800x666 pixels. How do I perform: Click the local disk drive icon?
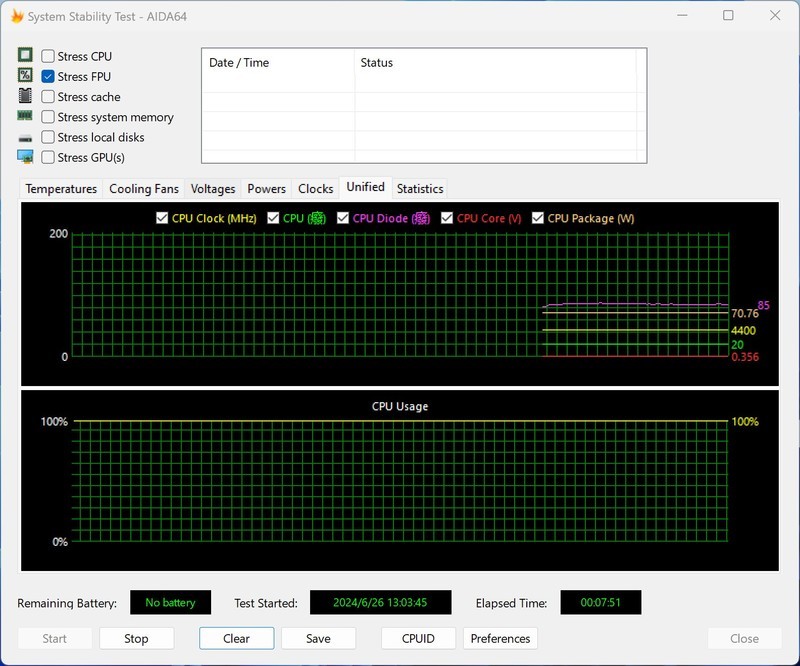pos(25,137)
